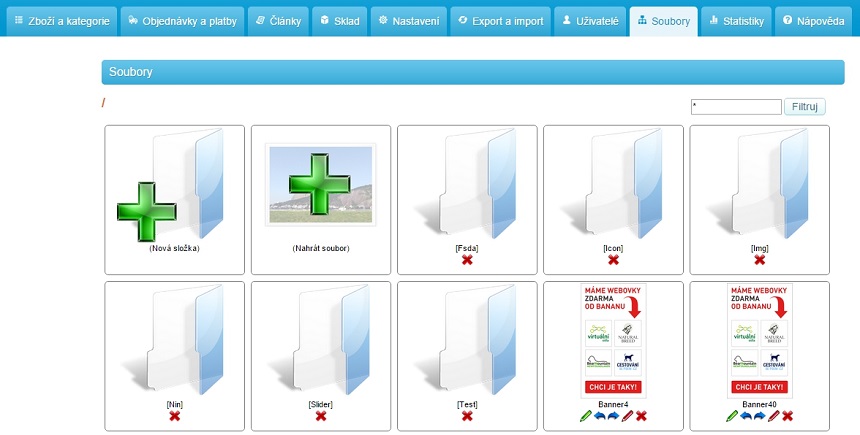
Task: Open the Objednávky a platby tab
Action: (182, 21)
